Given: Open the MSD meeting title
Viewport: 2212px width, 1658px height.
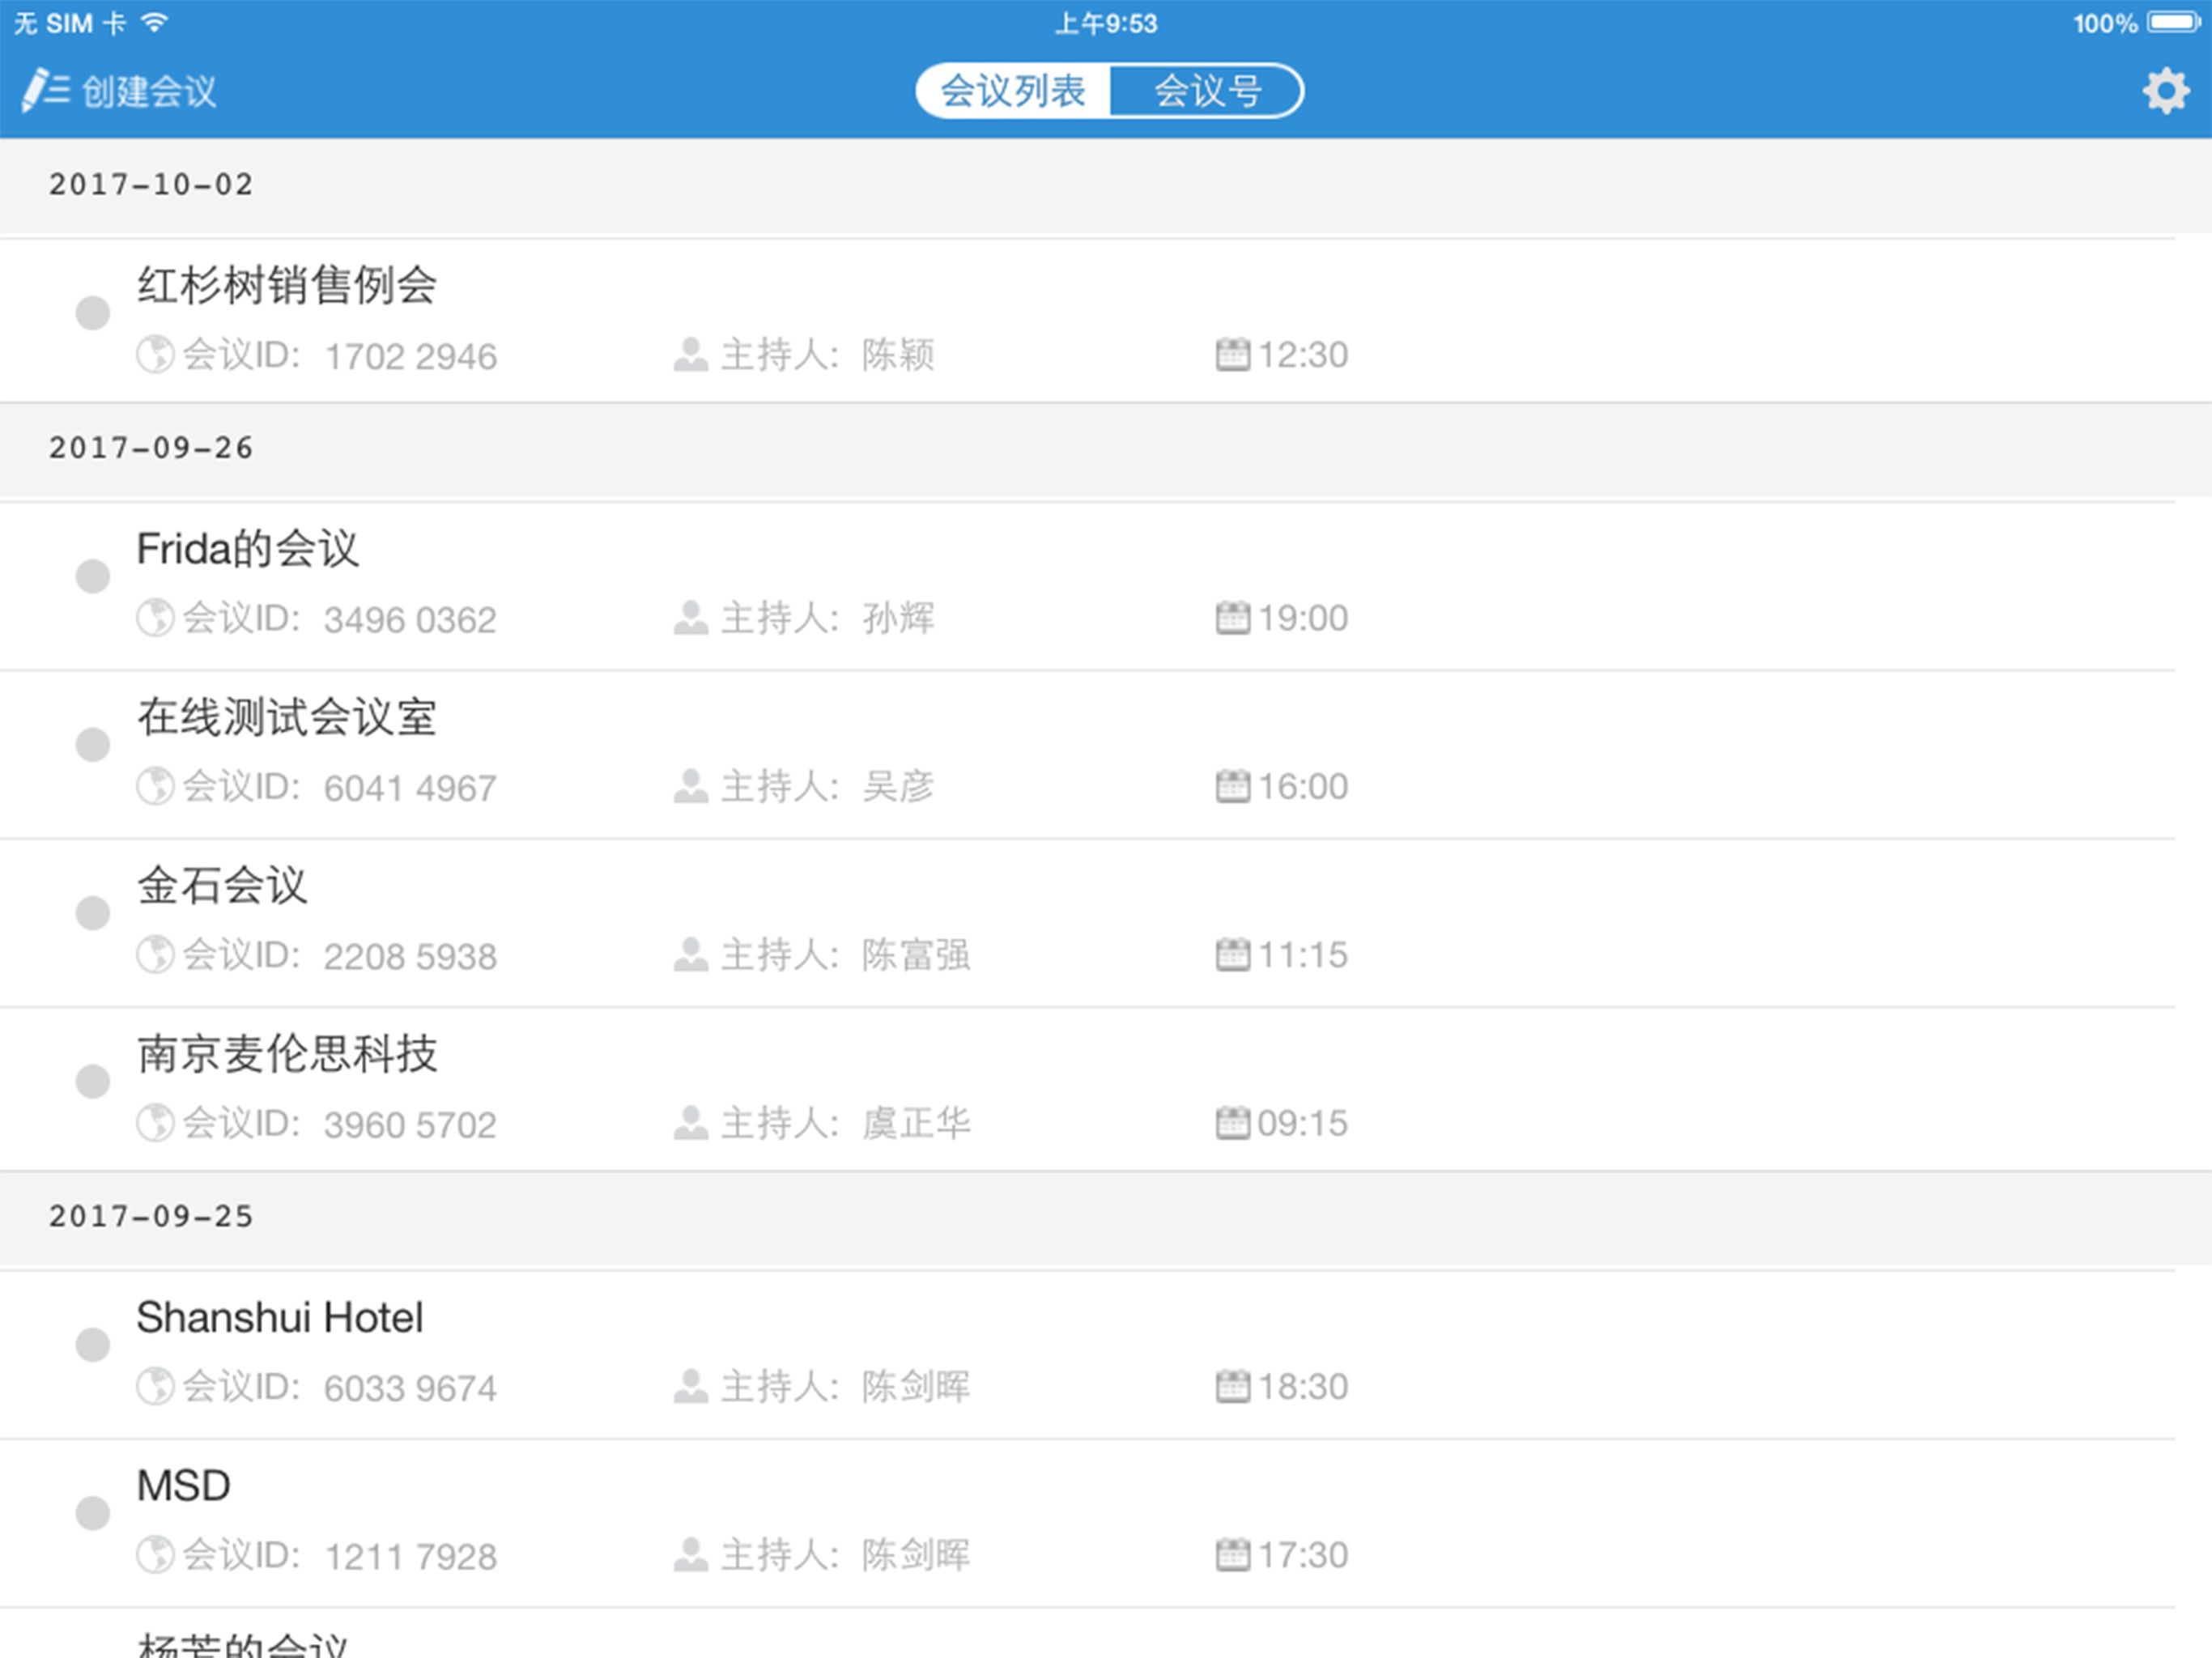Looking at the screenshot, I should (183, 1486).
